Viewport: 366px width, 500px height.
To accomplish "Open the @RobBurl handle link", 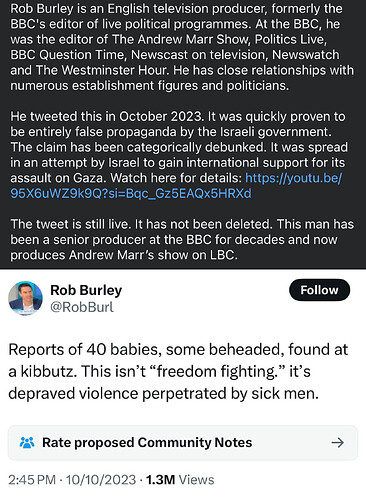I will pyautogui.click(x=82, y=307).
